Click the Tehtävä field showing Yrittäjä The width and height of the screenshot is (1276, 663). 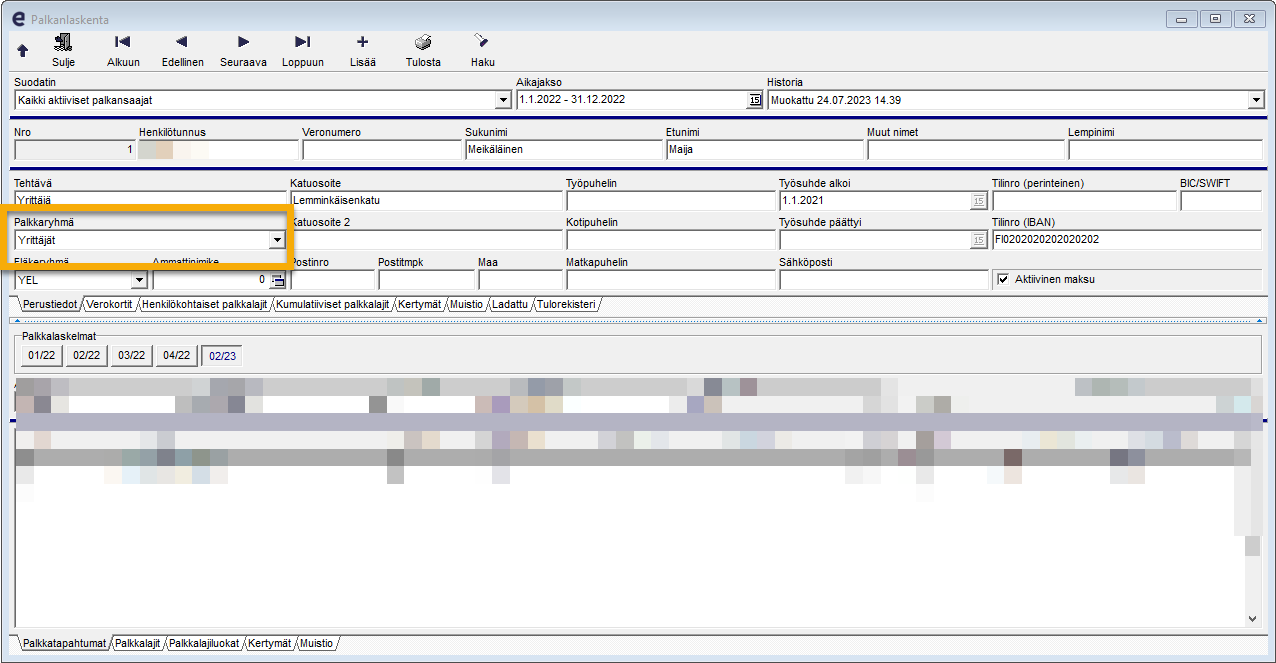(150, 200)
